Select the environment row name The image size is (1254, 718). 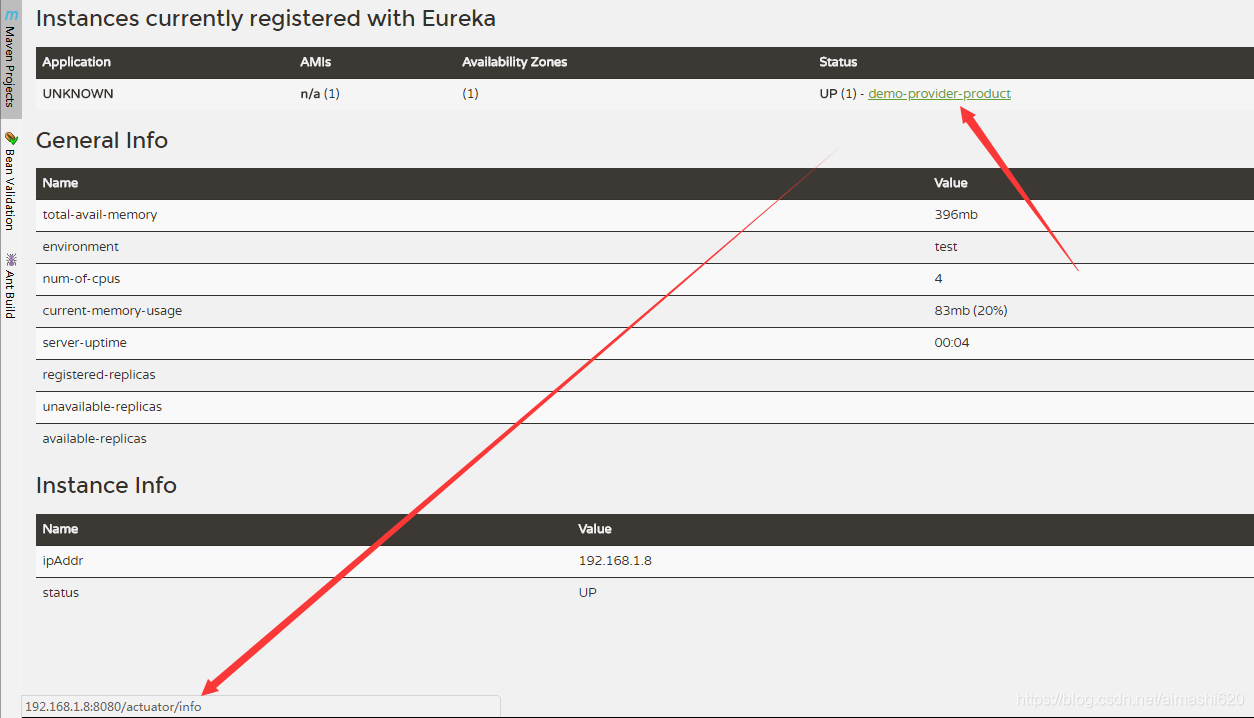point(81,246)
